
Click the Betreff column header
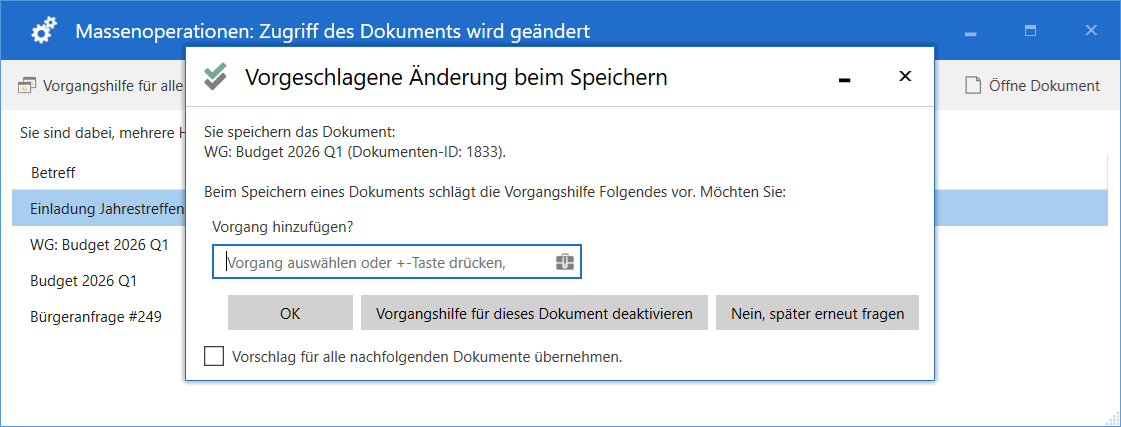point(53,172)
